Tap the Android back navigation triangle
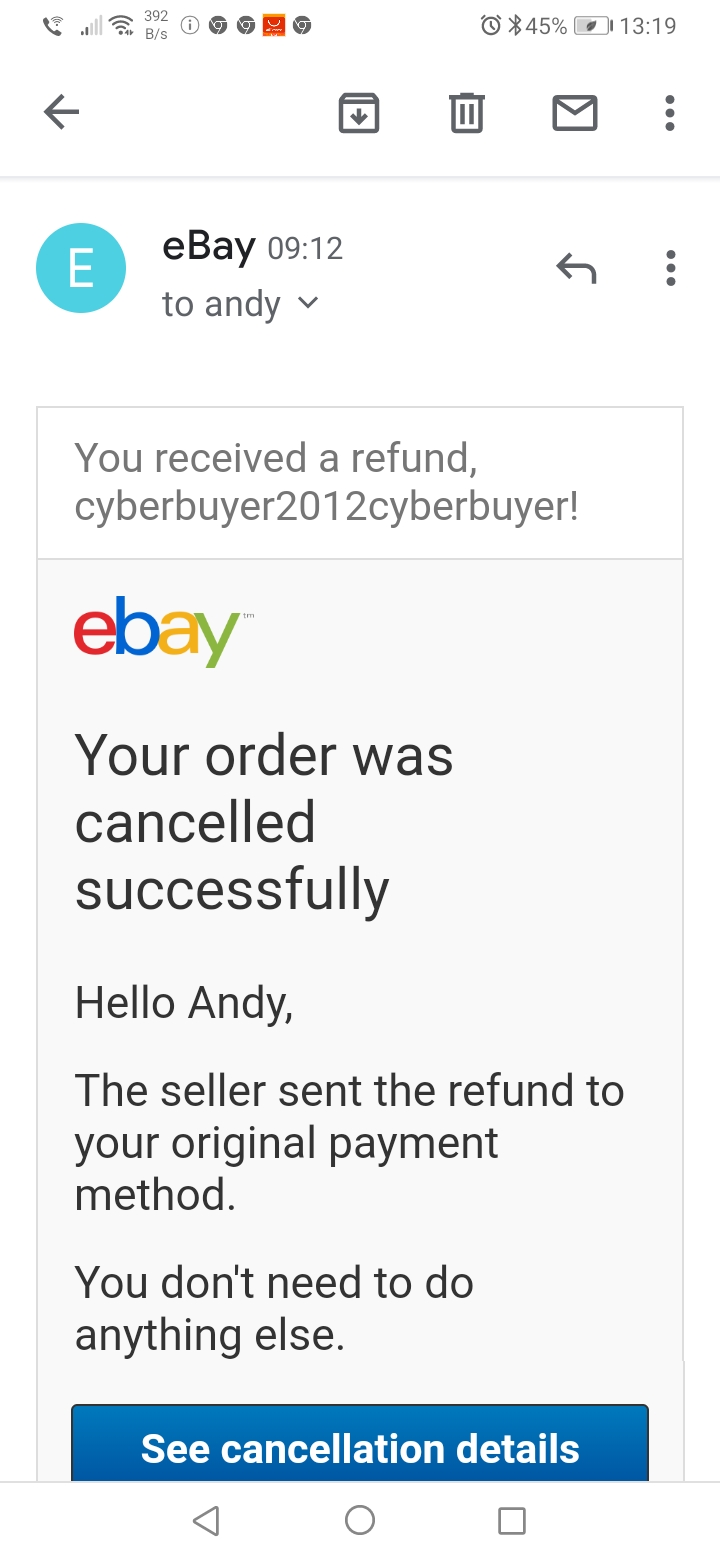The width and height of the screenshot is (720, 1560). 206,1521
